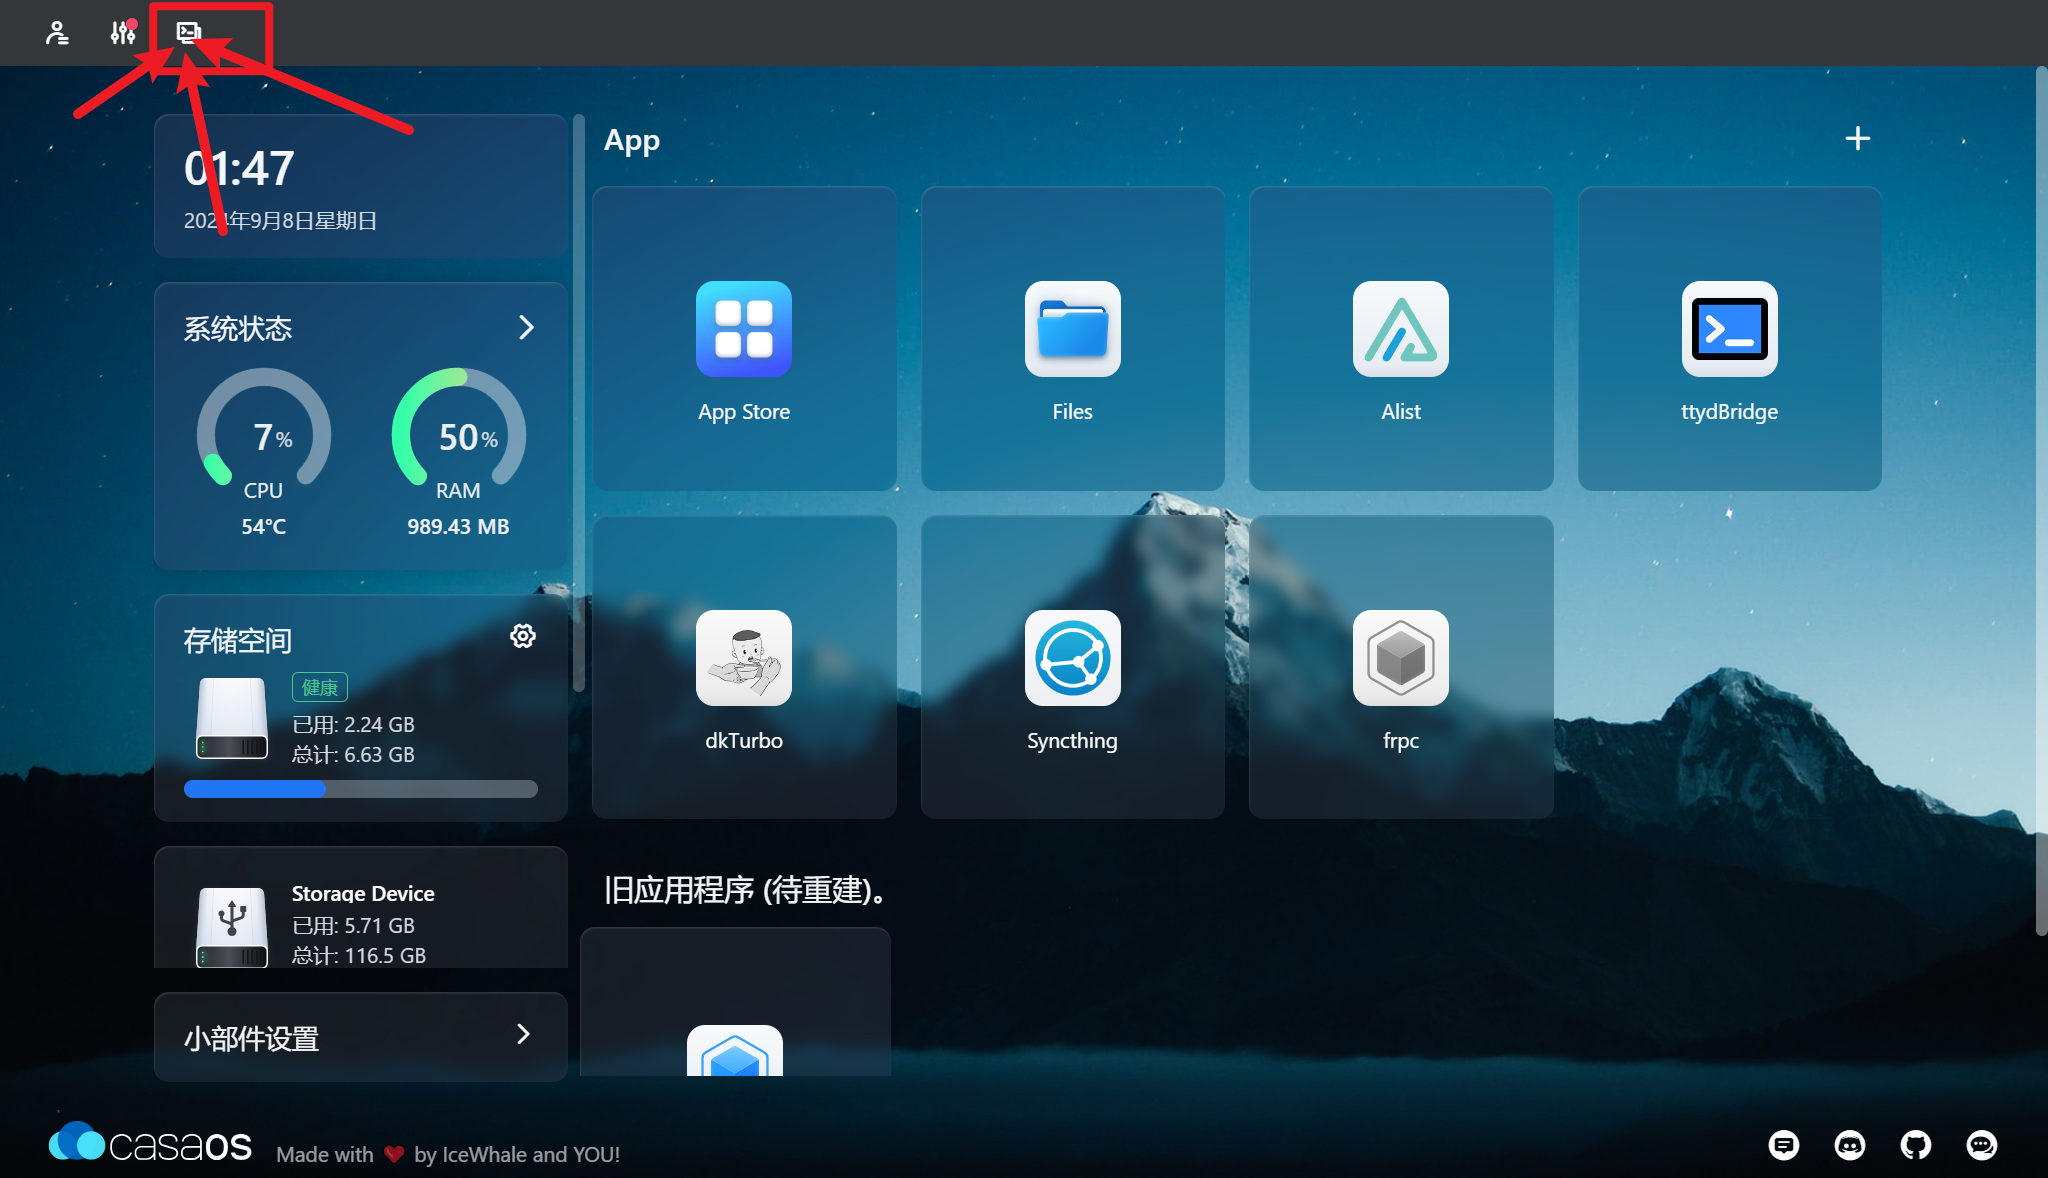Expand 小部件设置 with its chevron

(x=523, y=1034)
